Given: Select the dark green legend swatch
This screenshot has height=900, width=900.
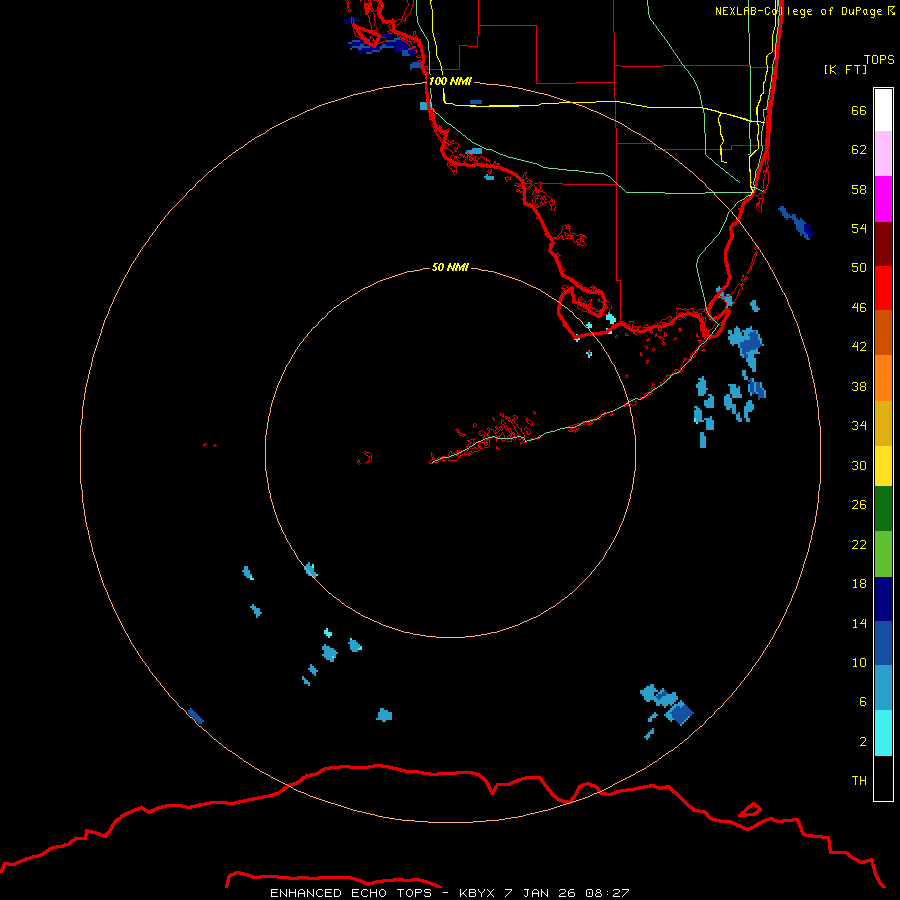Looking at the screenshot, I should [x=883, y=509].
